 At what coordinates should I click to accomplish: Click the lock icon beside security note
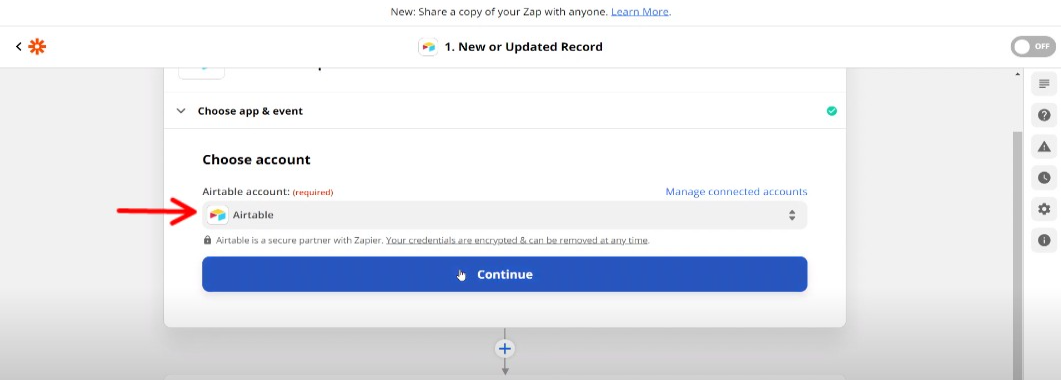pos(208,240)
